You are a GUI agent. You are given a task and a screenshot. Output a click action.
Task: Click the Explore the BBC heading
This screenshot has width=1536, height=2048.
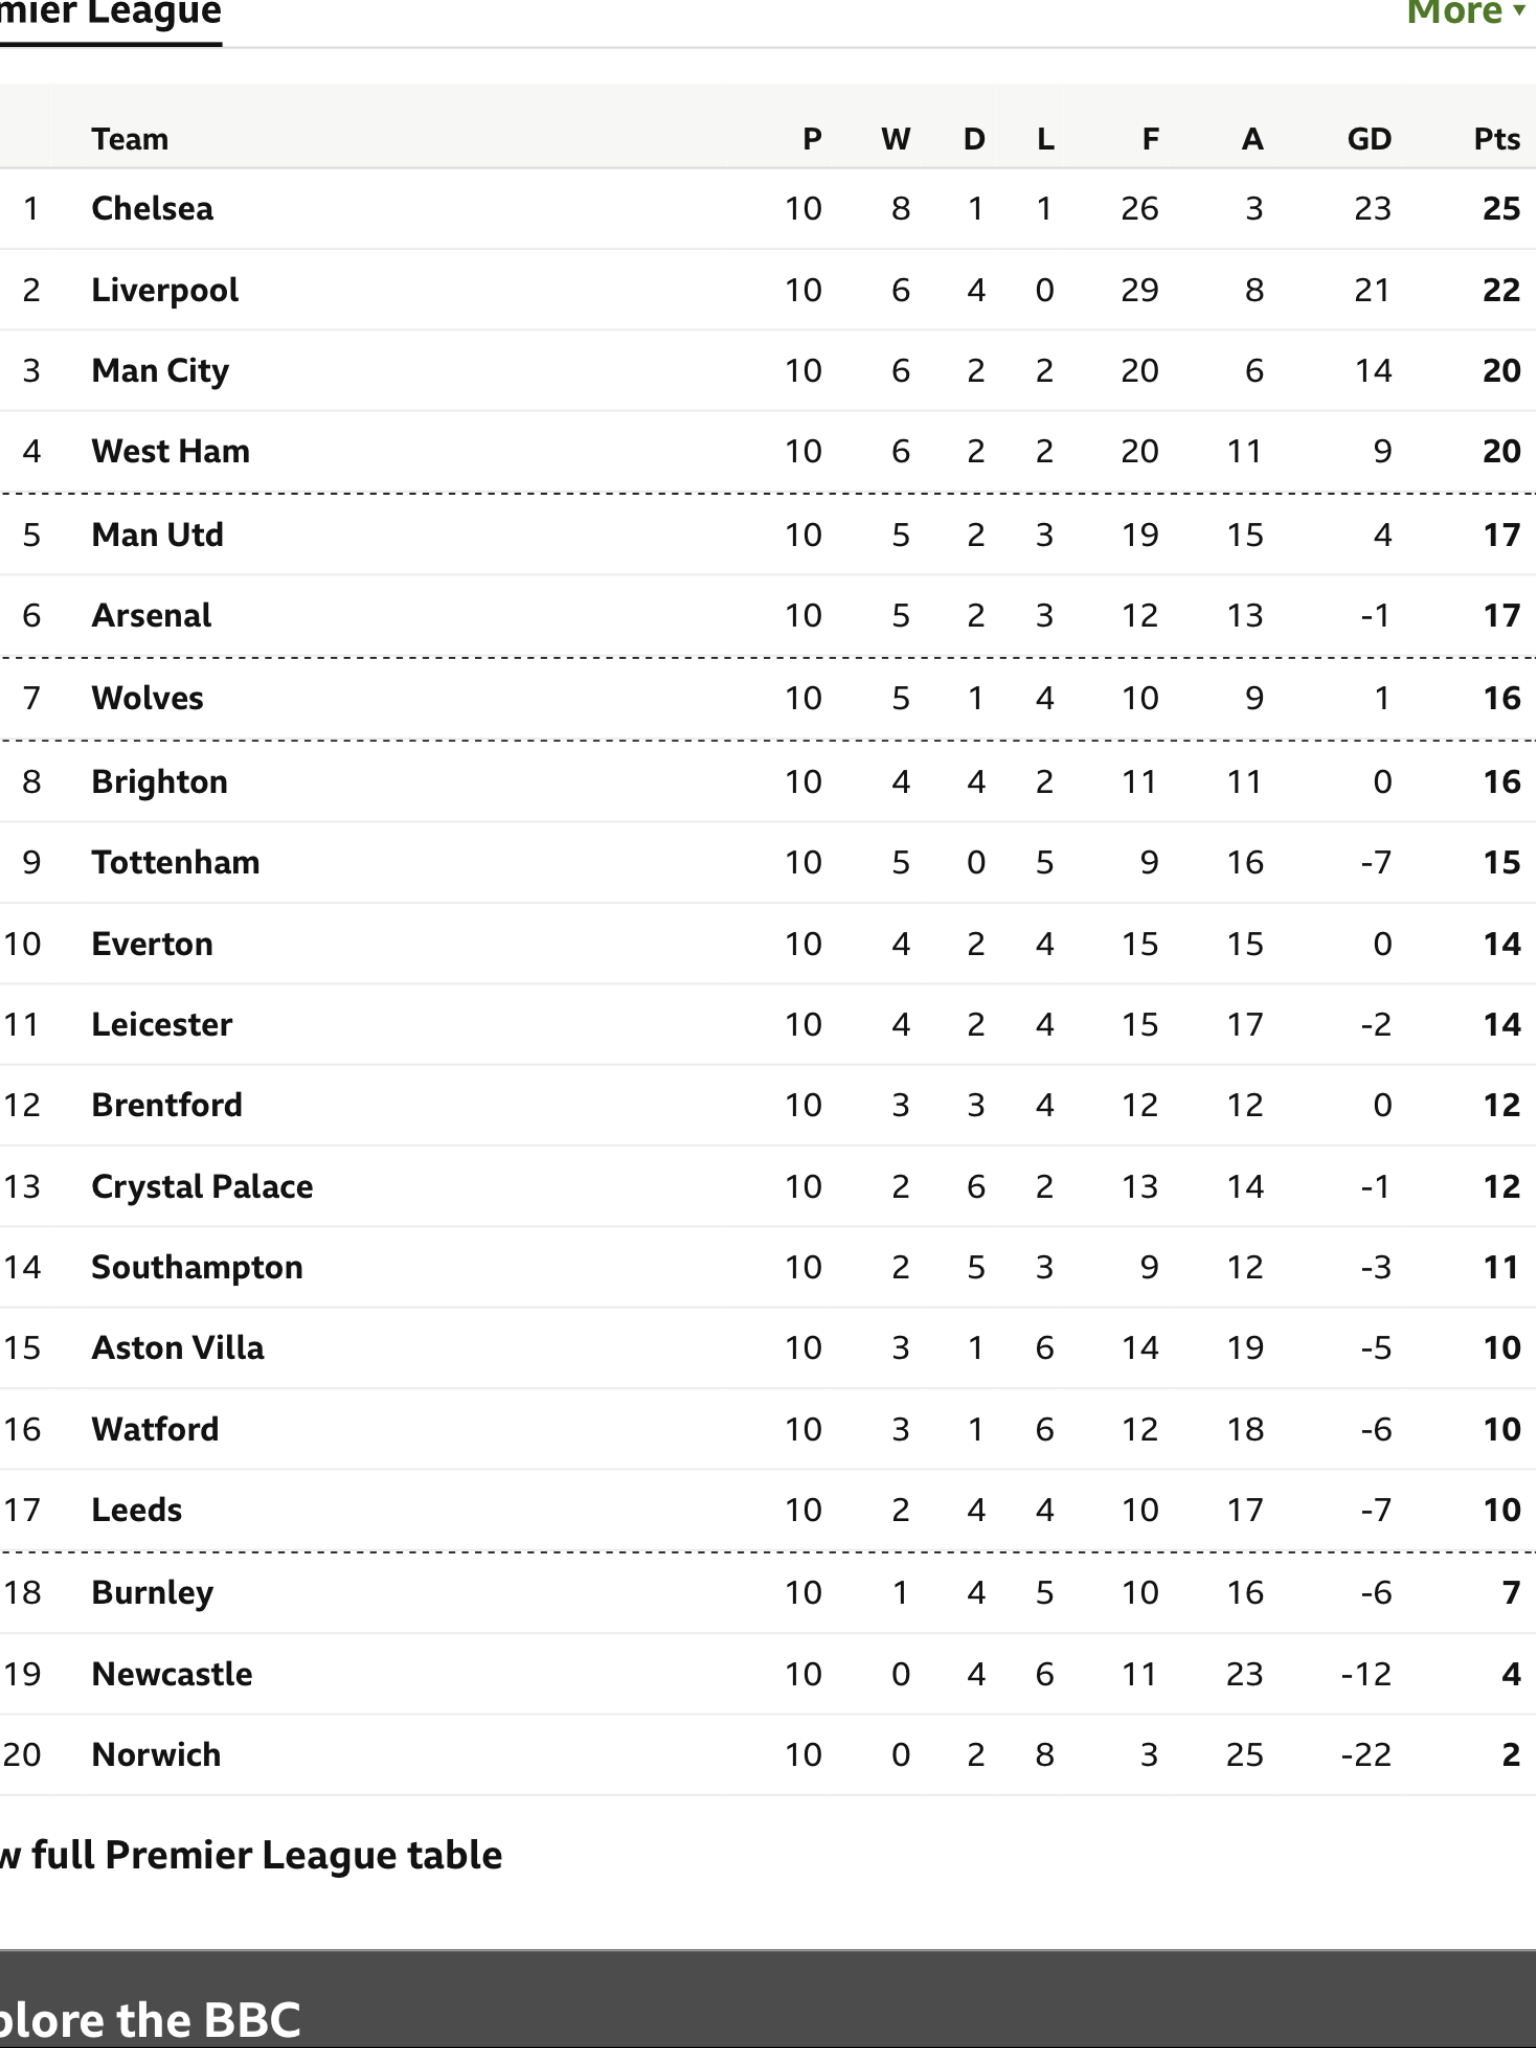(x=150, y=2020)
